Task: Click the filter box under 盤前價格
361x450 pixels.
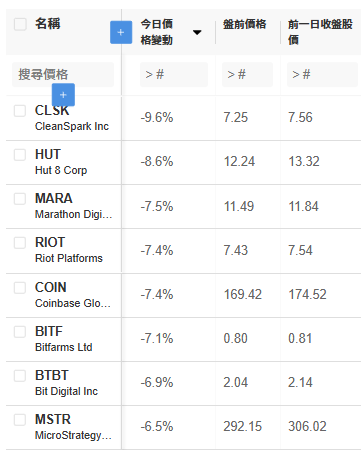Action: 247,74
